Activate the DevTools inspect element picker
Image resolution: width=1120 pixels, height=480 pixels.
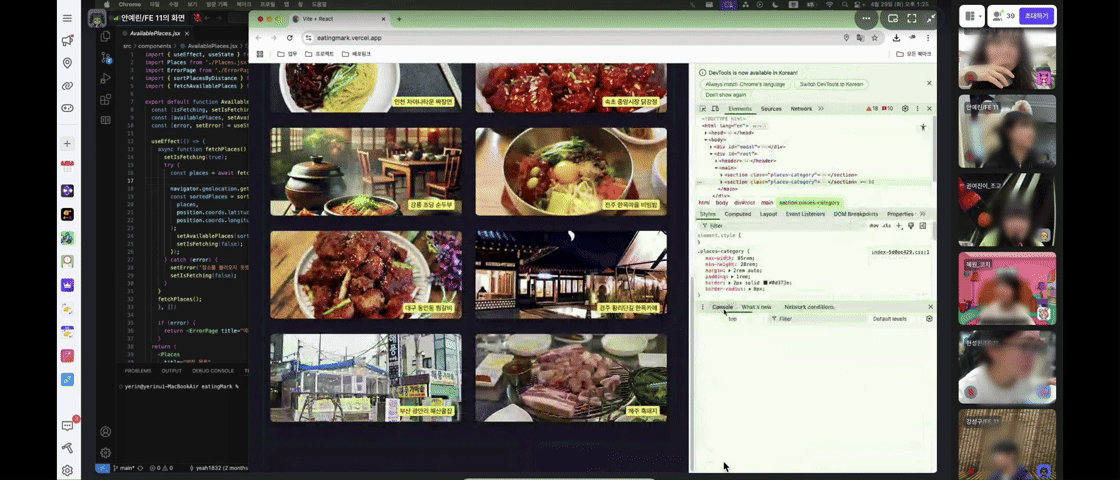703,109
